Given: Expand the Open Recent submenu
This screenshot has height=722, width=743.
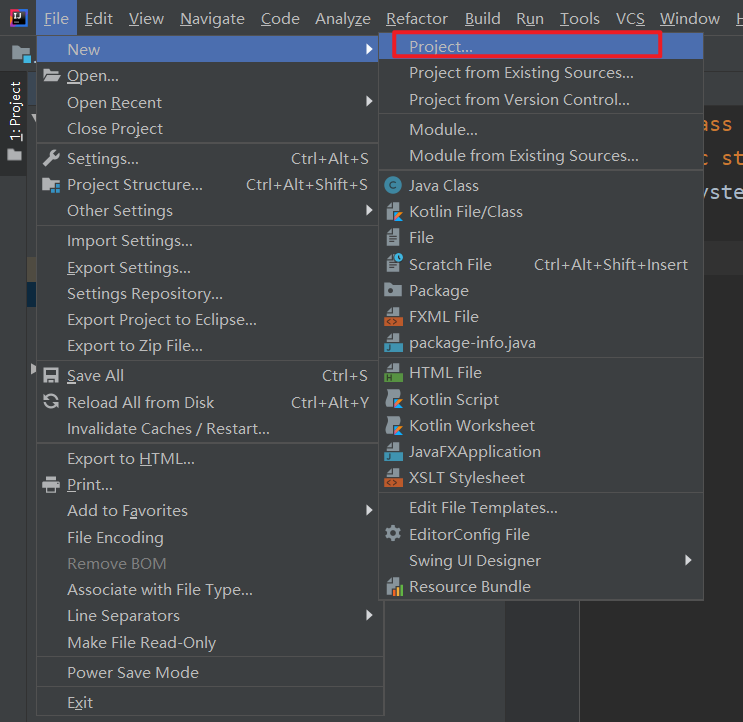Looking at the screenshot, I should [369, 101].
